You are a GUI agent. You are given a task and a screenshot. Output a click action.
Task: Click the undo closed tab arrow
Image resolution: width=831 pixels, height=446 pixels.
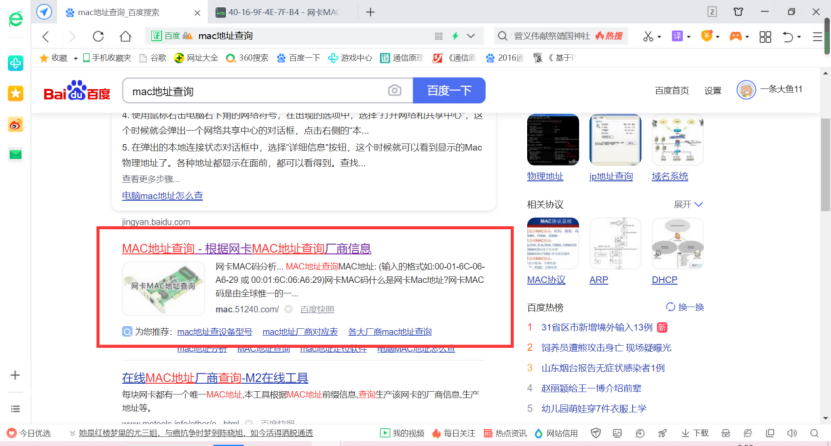click(x=788, y=37)
